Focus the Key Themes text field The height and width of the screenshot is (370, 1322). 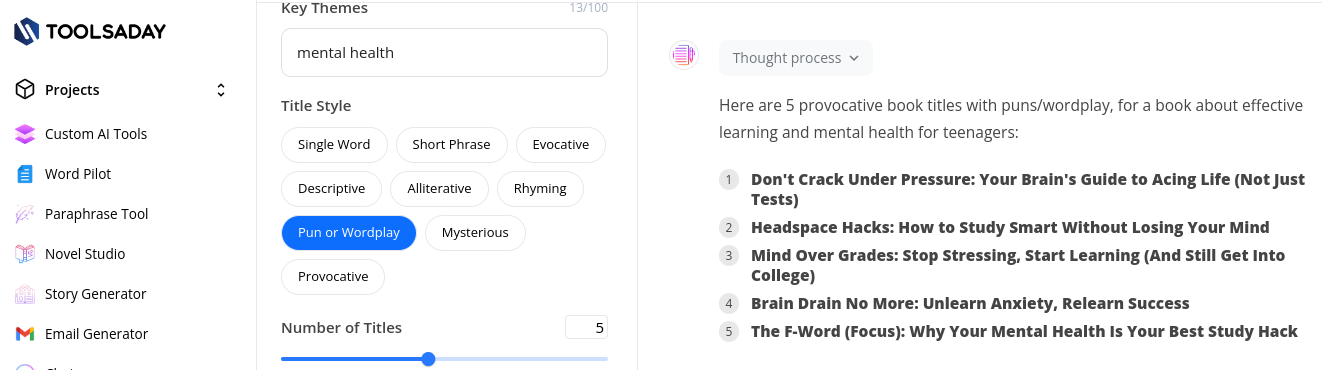444,53
